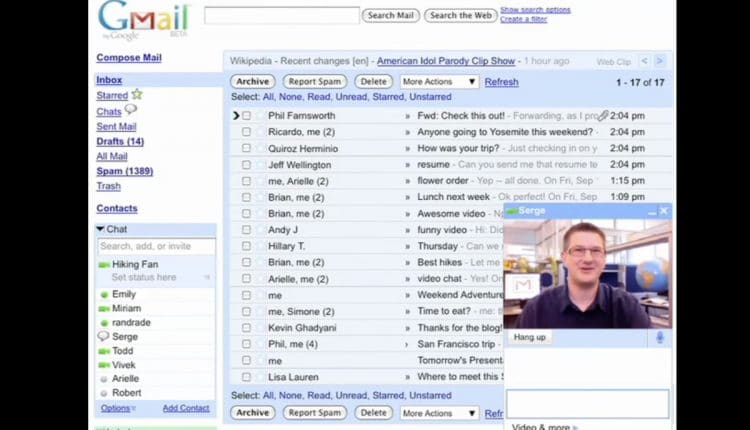Collapse the Chat section triangle
Image resolution: width=750 pixels, height=430 pixels.
click(x=100, y=229)
